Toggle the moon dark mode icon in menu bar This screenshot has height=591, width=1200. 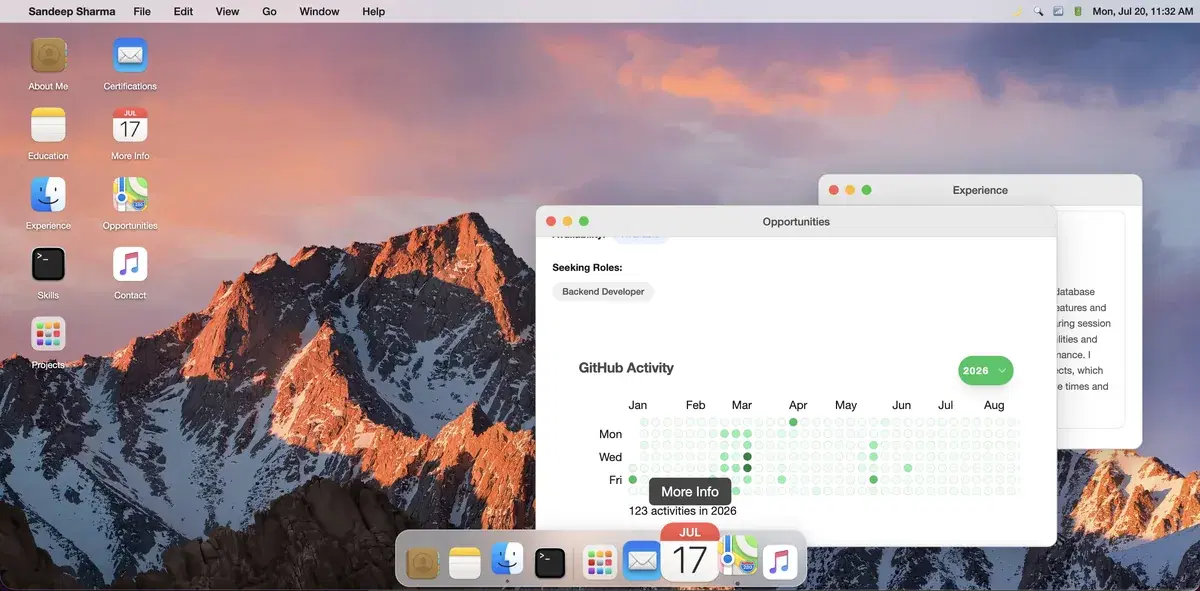click(1018, 11)
